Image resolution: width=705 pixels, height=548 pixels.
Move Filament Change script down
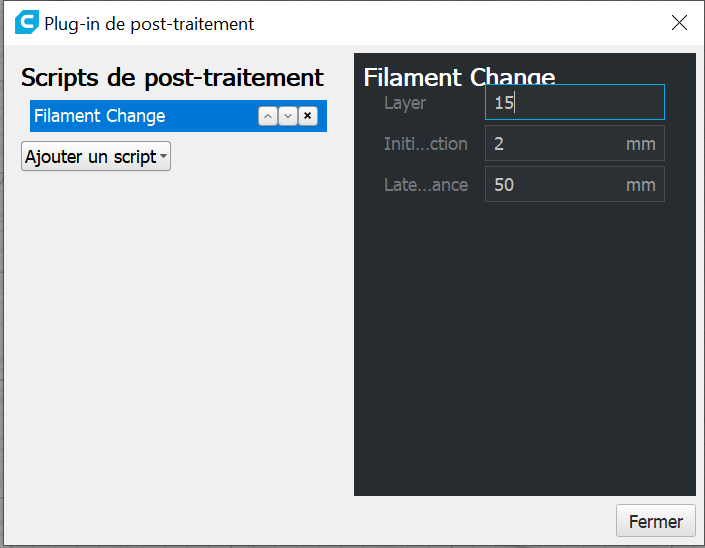288,116
